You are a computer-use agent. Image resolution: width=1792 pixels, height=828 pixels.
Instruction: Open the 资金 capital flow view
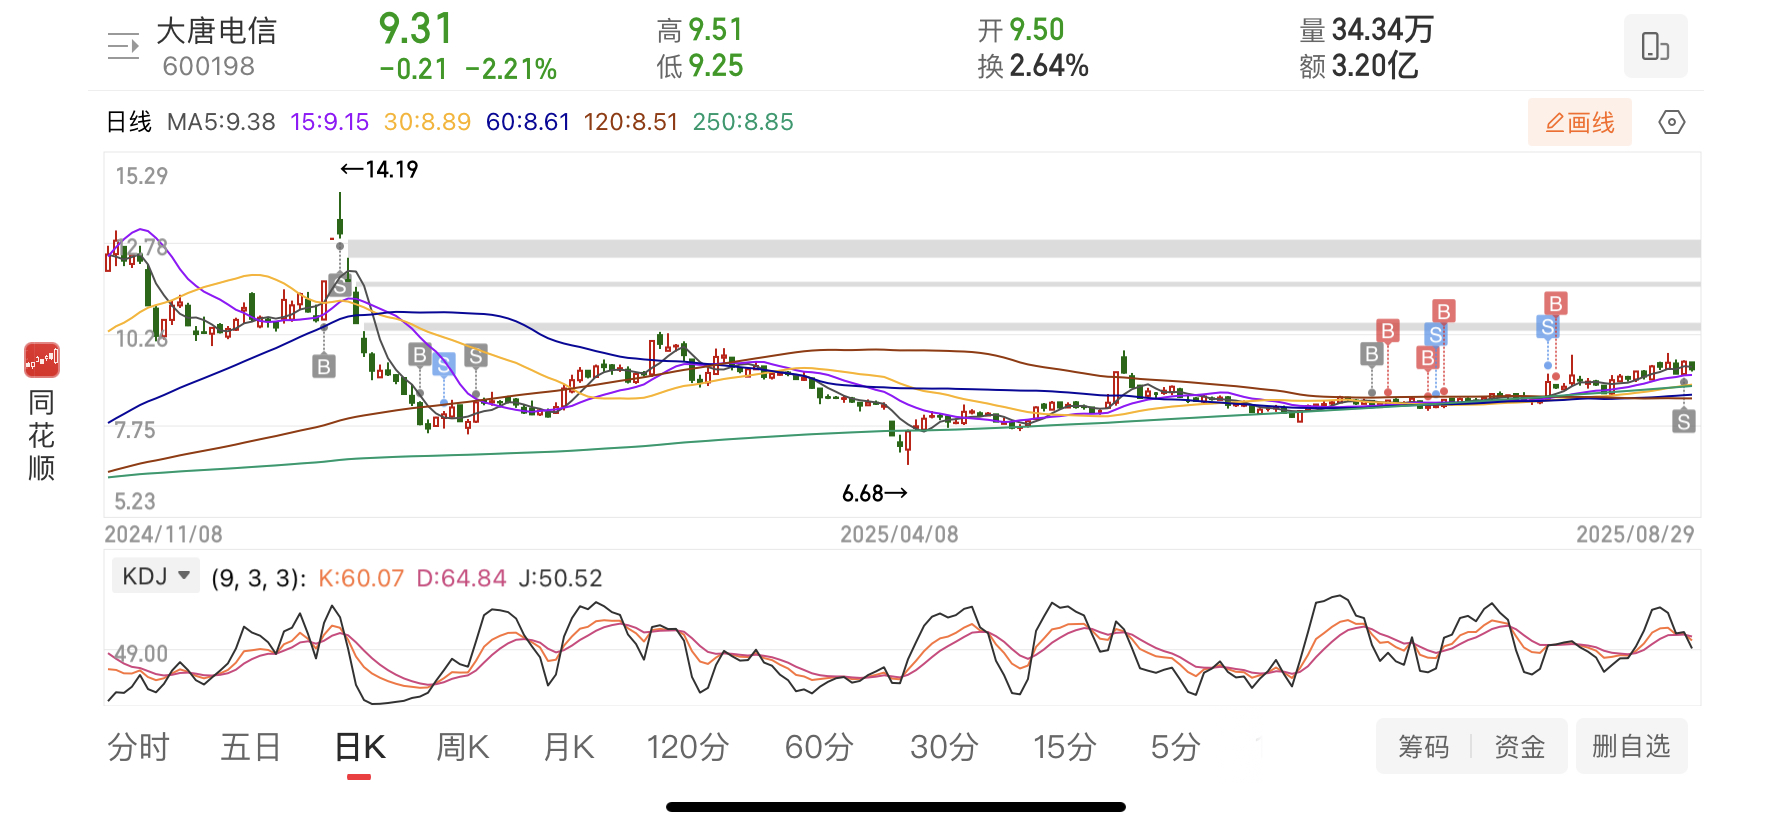(1519, 746)
